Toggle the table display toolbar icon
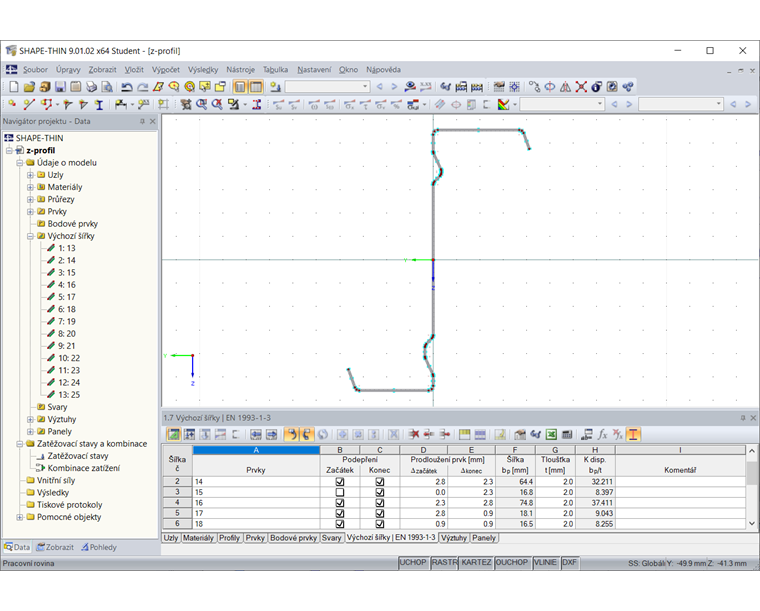Viewport: 760px width, 611px height. pos(256,87)
